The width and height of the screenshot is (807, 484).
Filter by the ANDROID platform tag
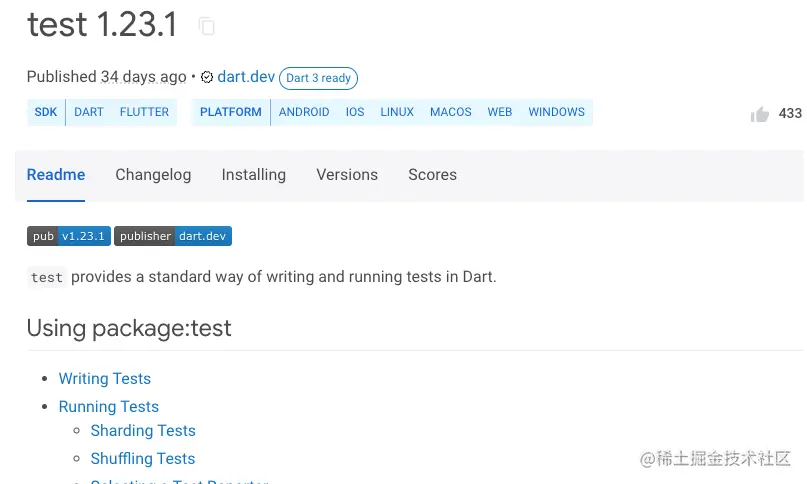click(304, 112)
